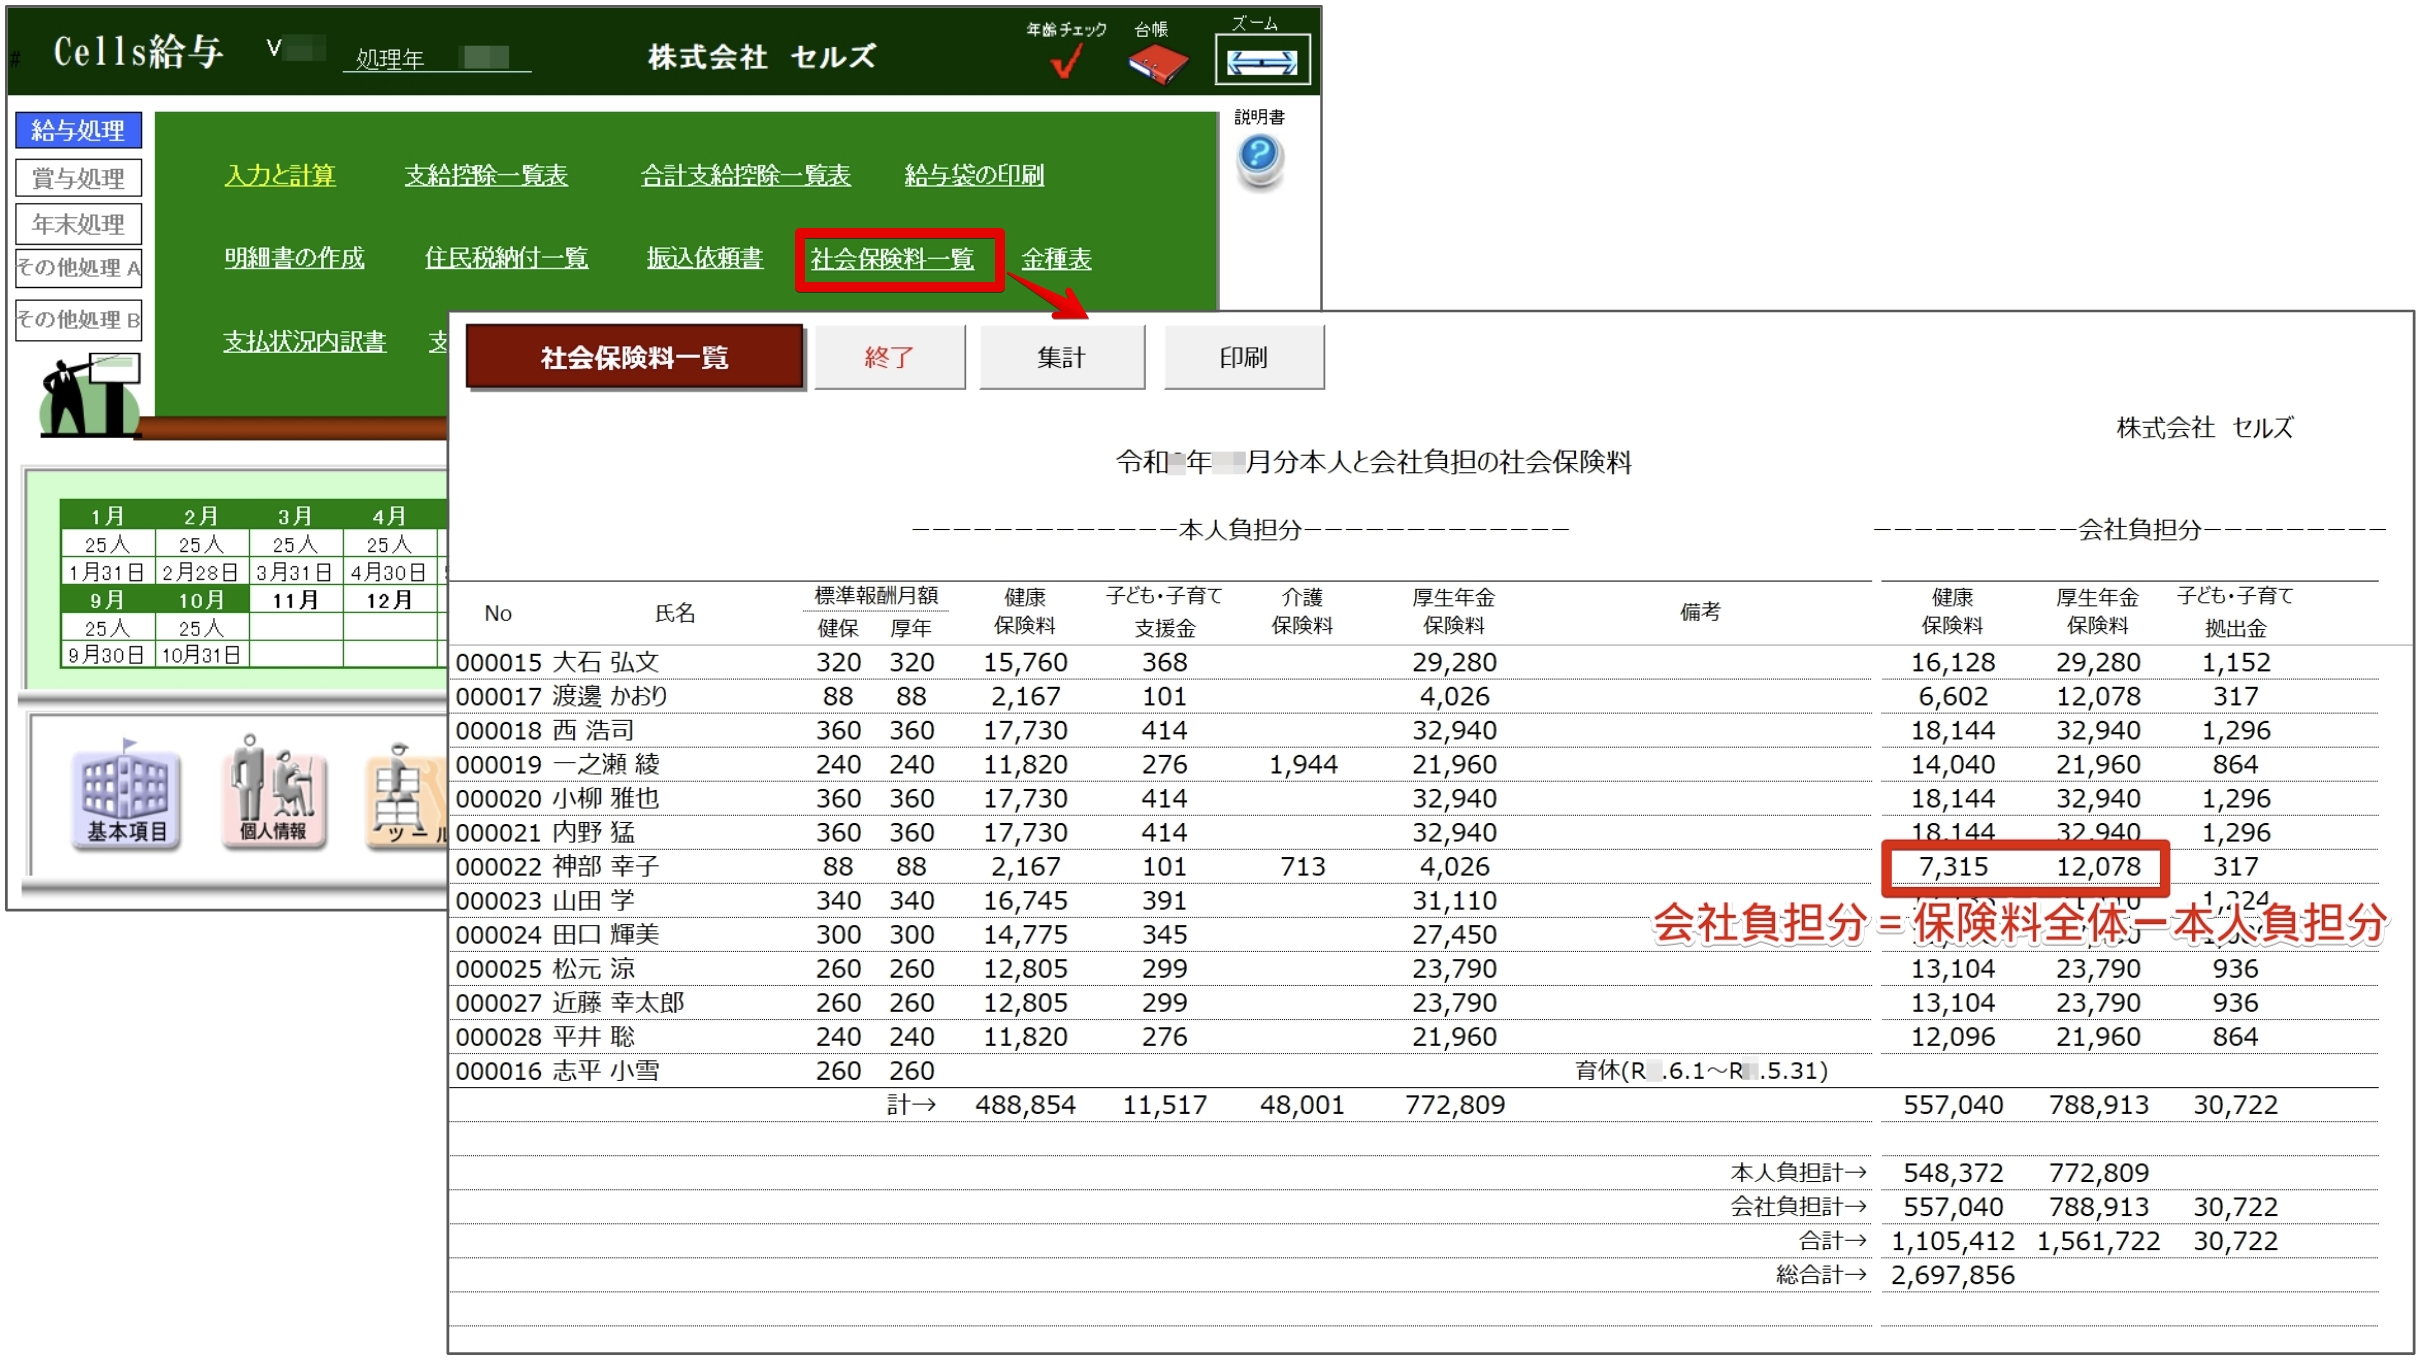The height and width of the screenshot is (1368, 2427).
Task: Select the 4月 month cell
Action: [x=390, y=516]
